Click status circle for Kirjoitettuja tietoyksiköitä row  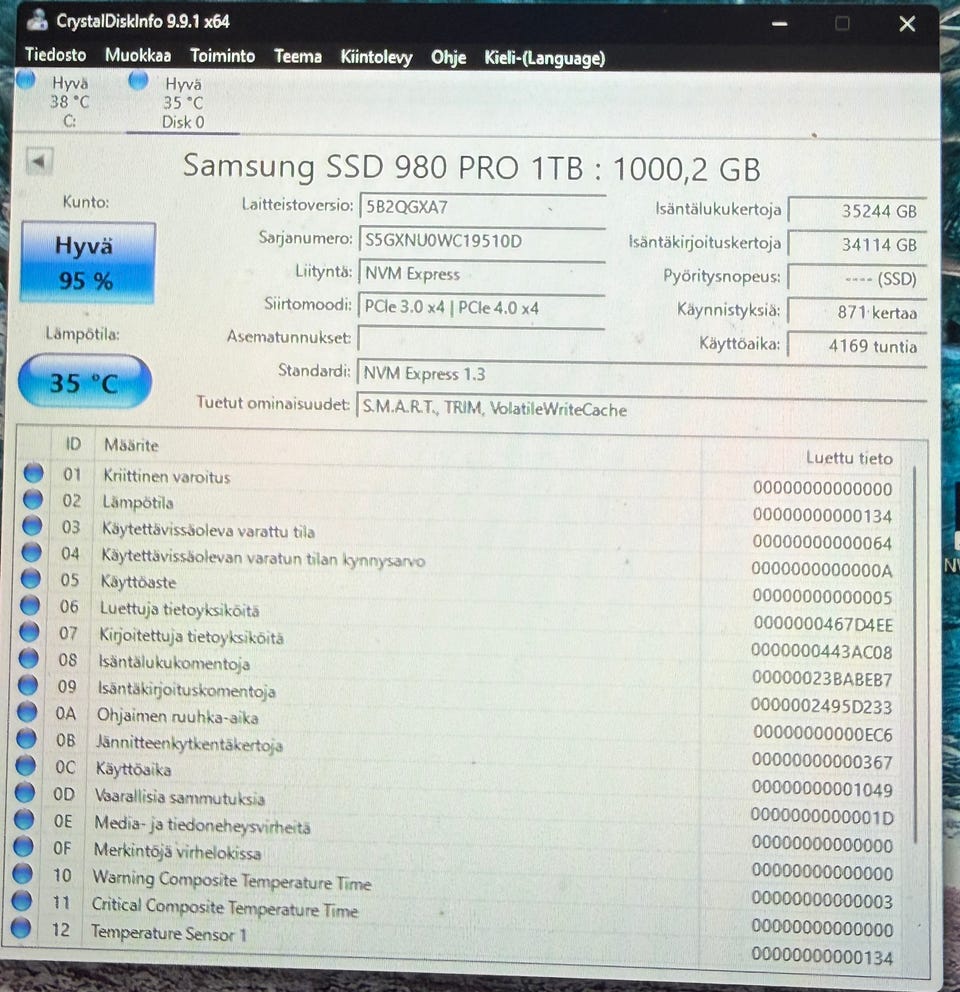29,631
